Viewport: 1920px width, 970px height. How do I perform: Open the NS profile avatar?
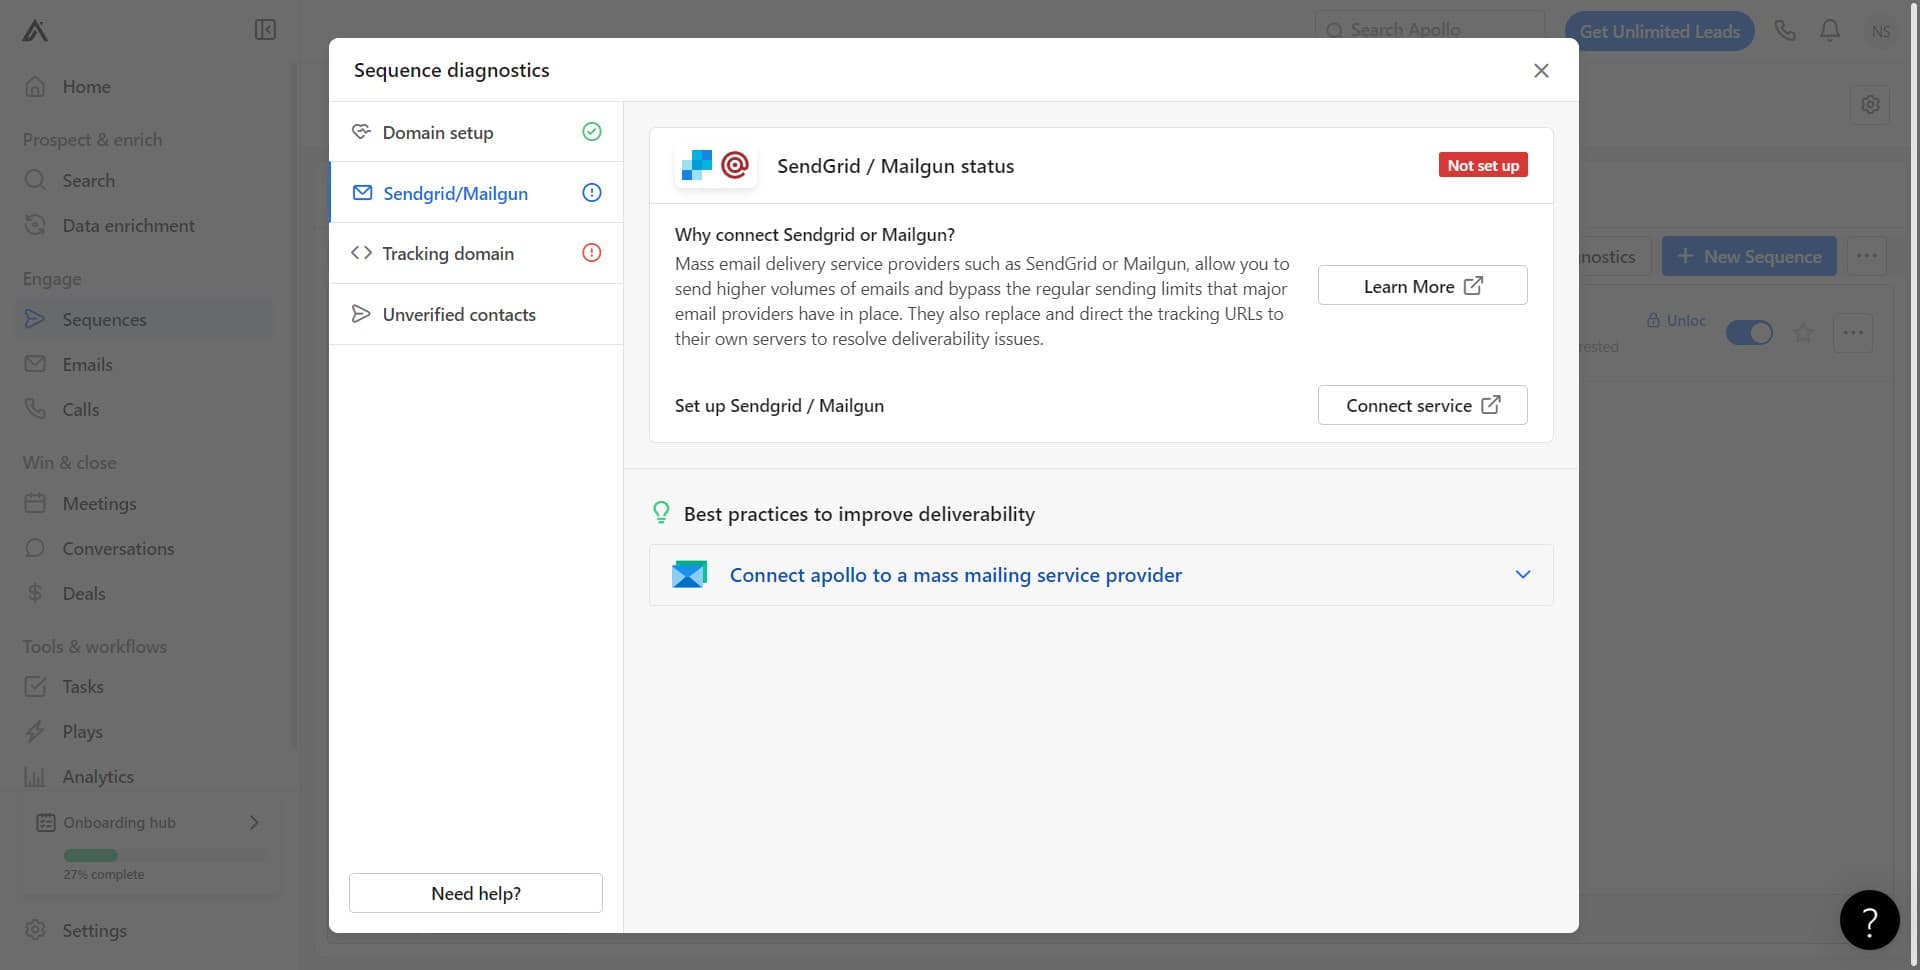pos(1880,30)
